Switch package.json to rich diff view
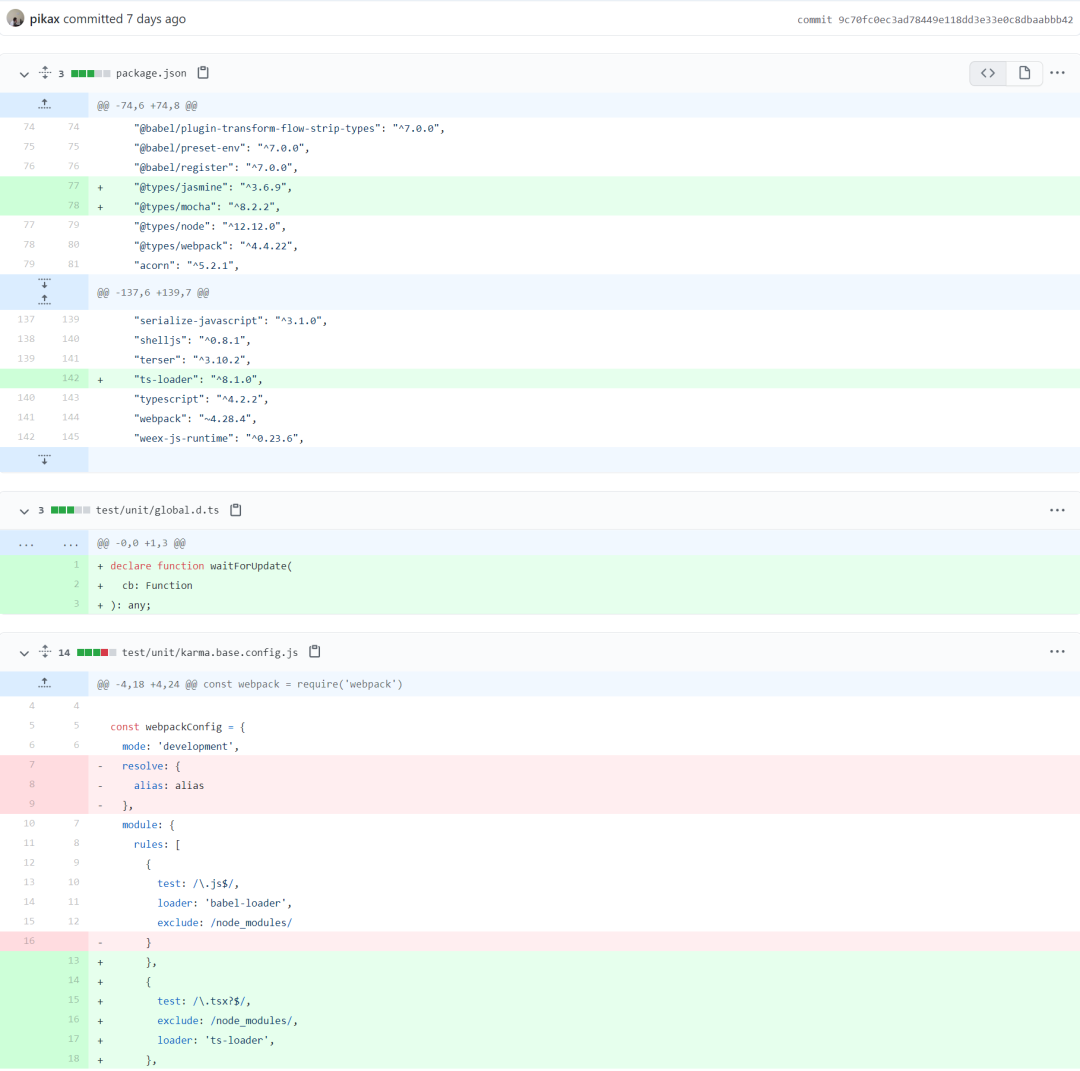The image size is (1080, 1071). [x=1024, y=73]
